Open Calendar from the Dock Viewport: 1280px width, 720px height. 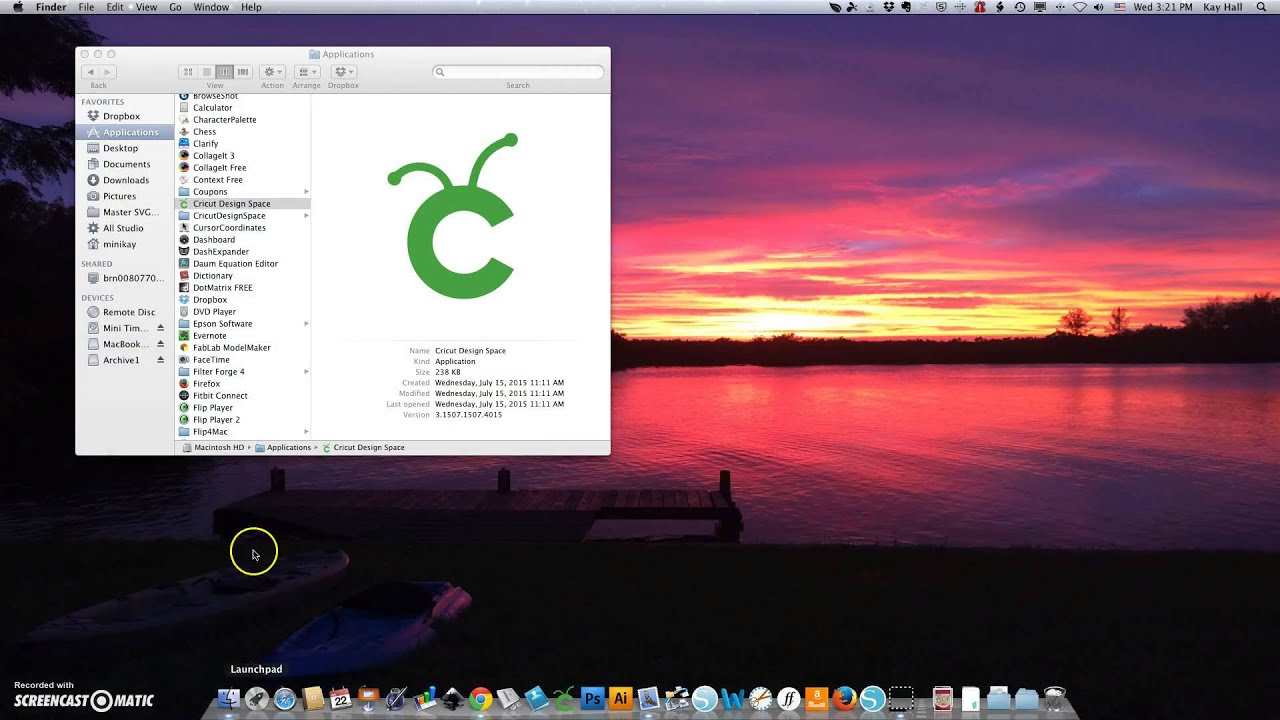340,698
